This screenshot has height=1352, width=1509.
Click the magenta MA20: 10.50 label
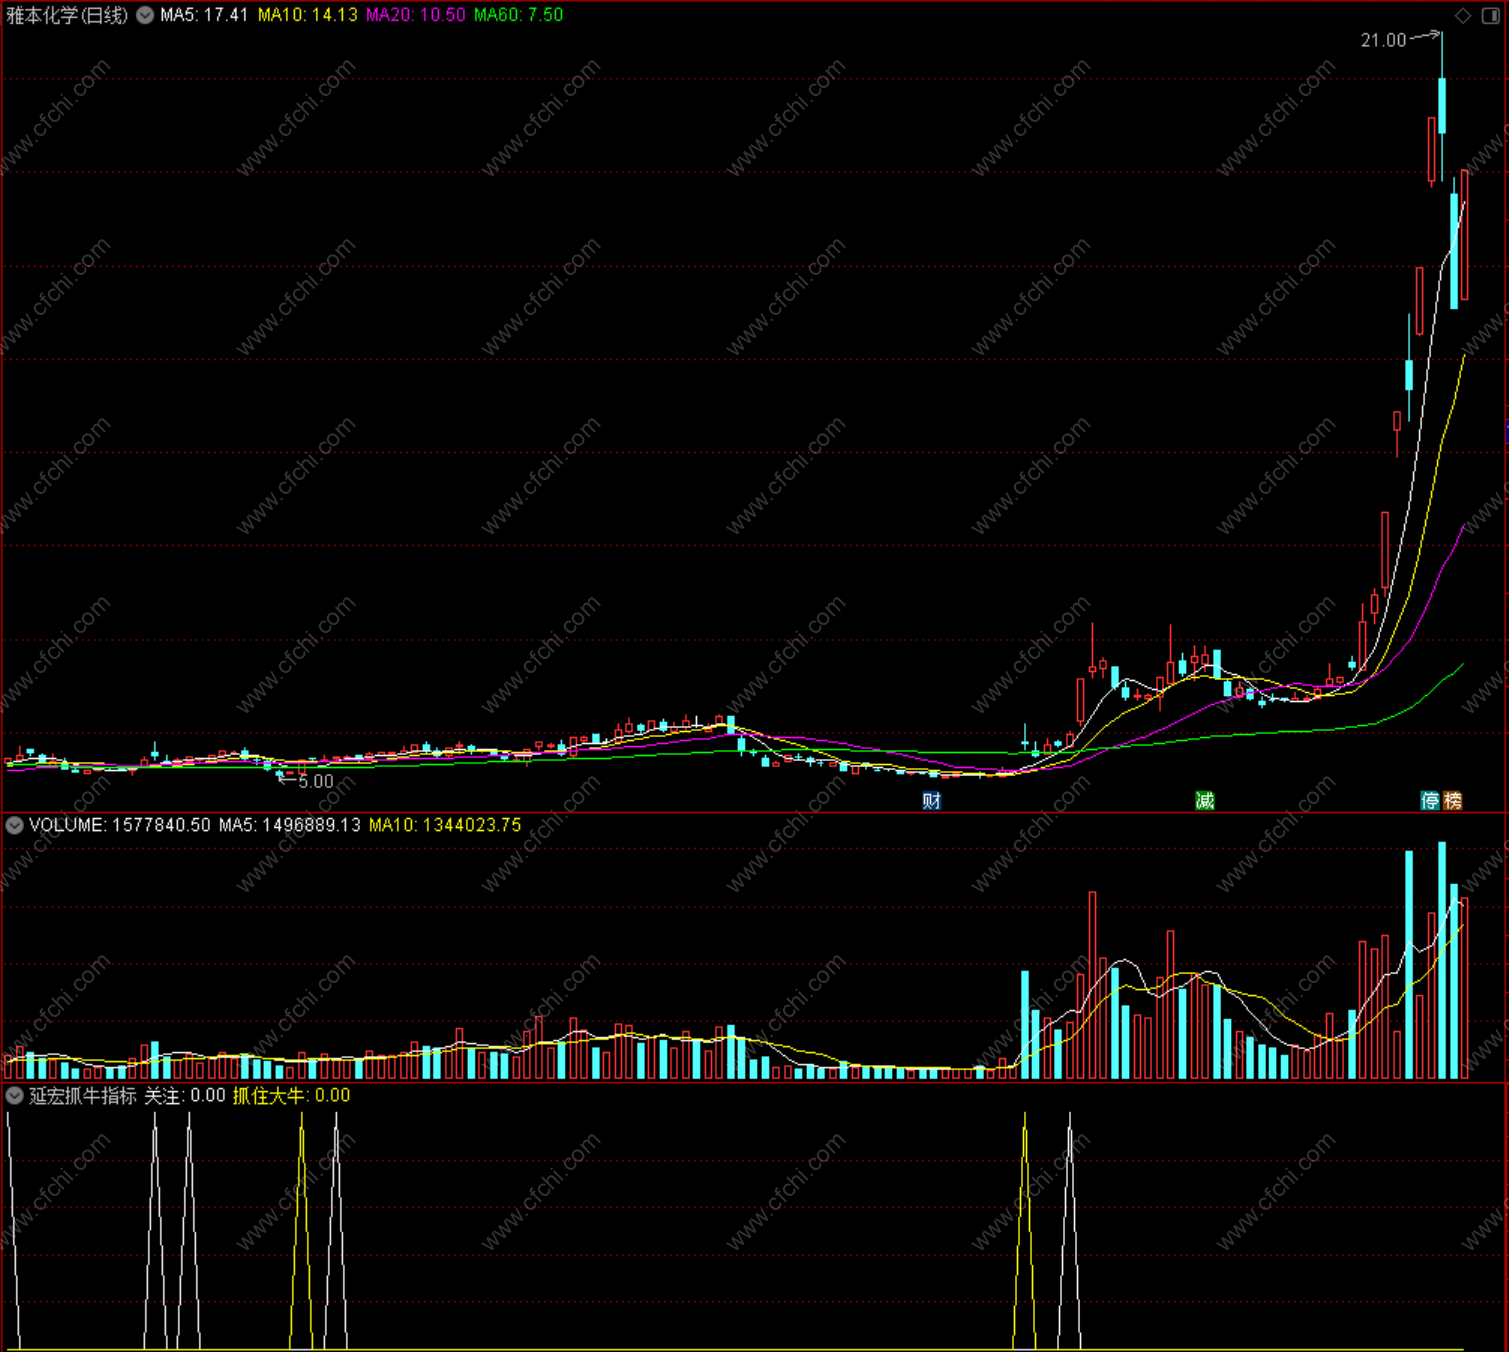(x=416, y=15)
